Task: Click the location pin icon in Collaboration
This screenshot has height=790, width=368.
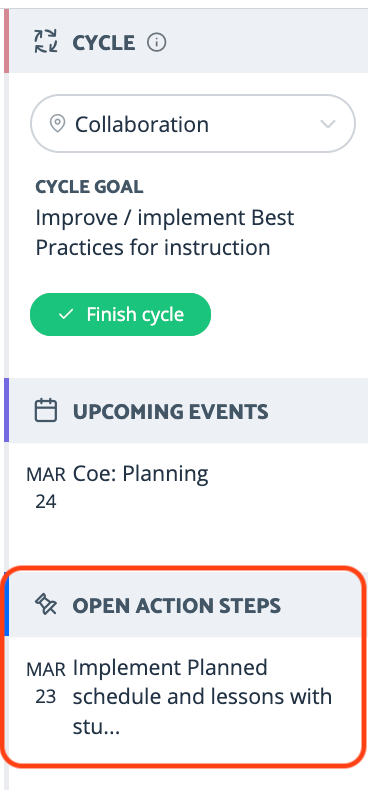Action: [58, 124]
